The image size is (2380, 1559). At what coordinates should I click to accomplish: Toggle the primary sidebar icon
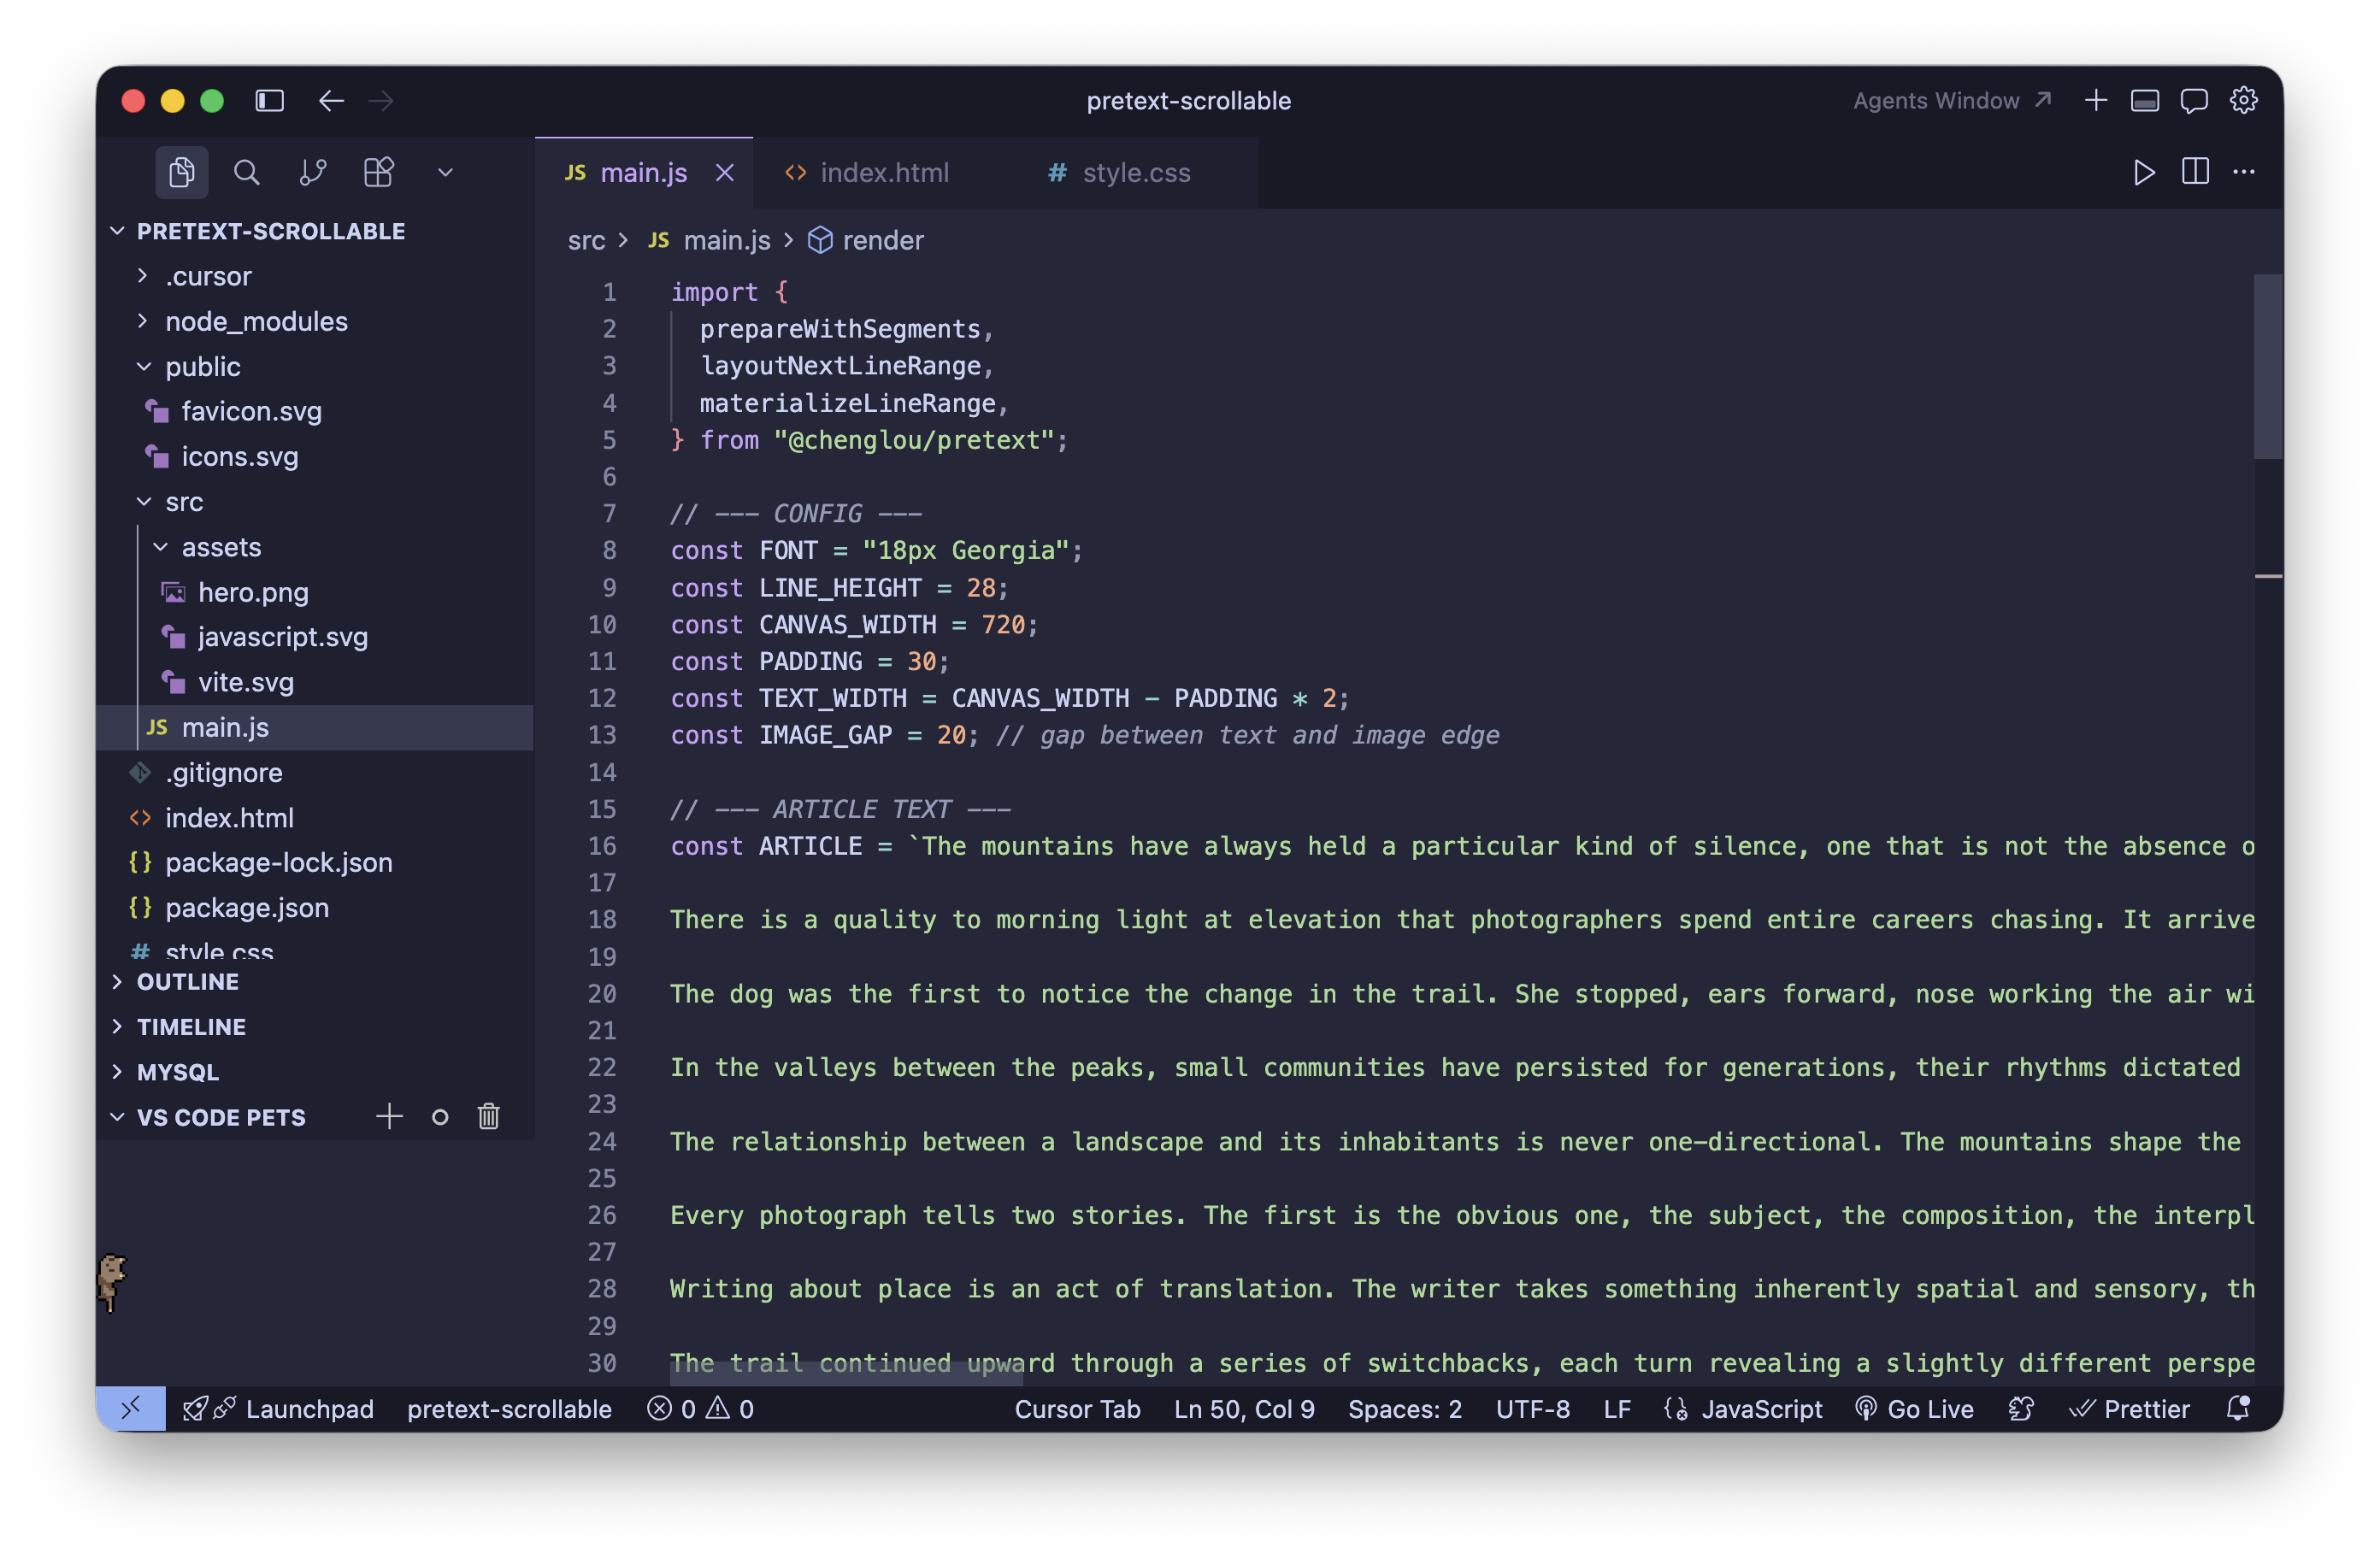[x=270, y=101]
